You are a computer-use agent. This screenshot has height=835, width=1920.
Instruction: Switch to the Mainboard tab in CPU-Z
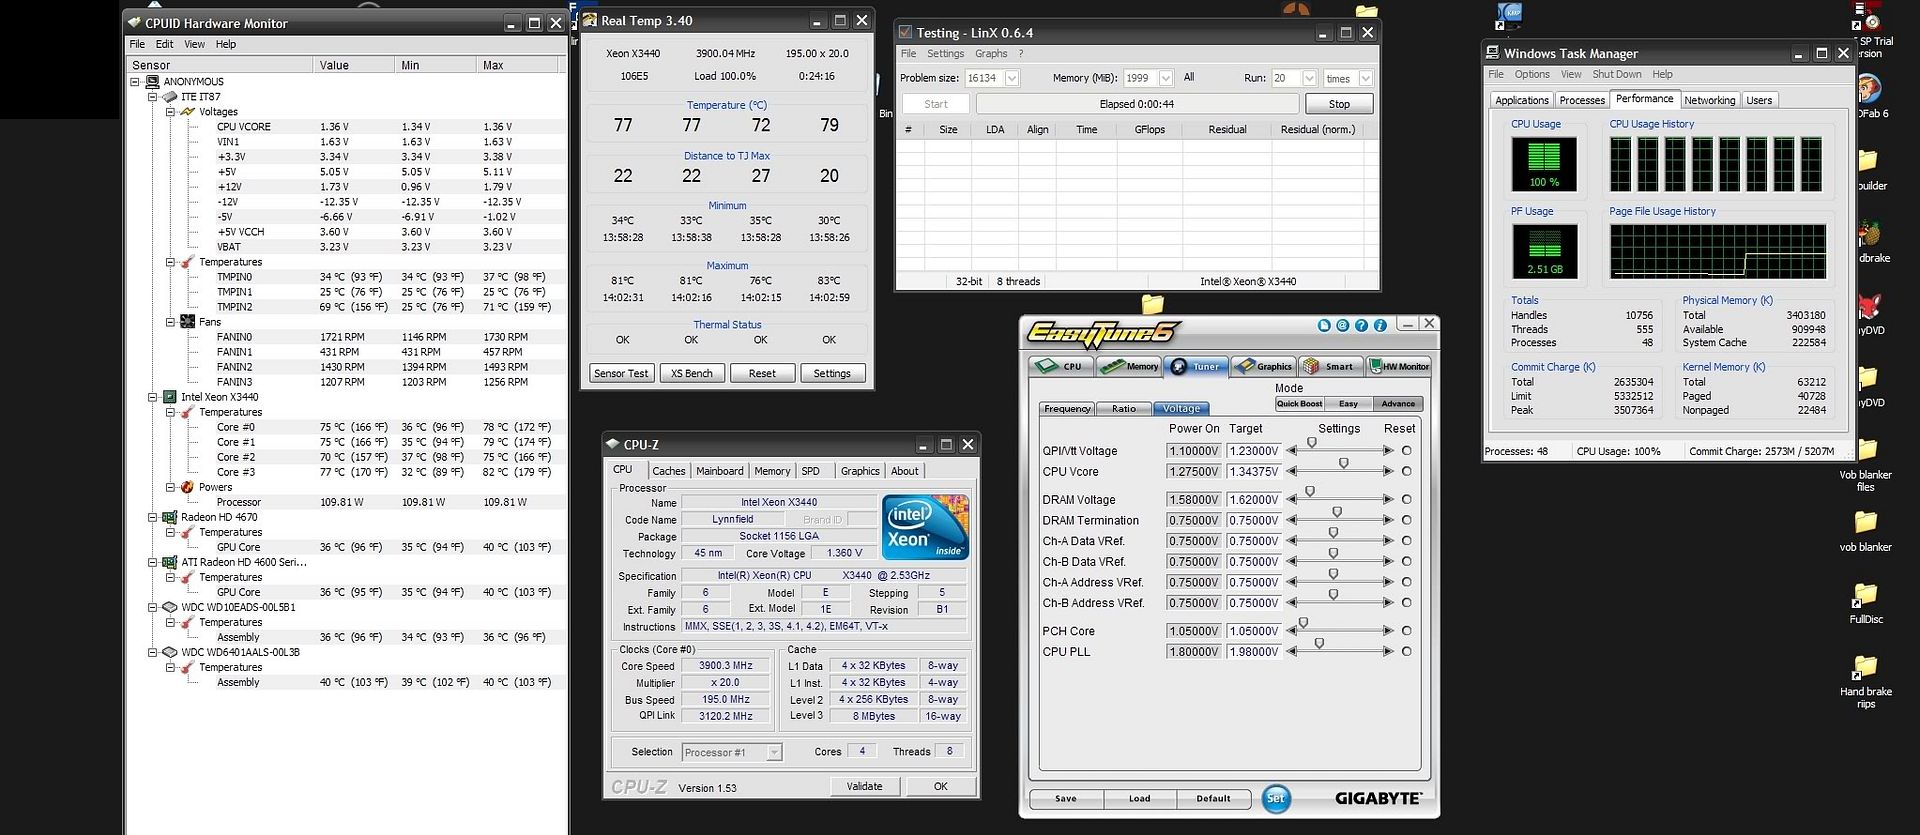click(719, 471)
